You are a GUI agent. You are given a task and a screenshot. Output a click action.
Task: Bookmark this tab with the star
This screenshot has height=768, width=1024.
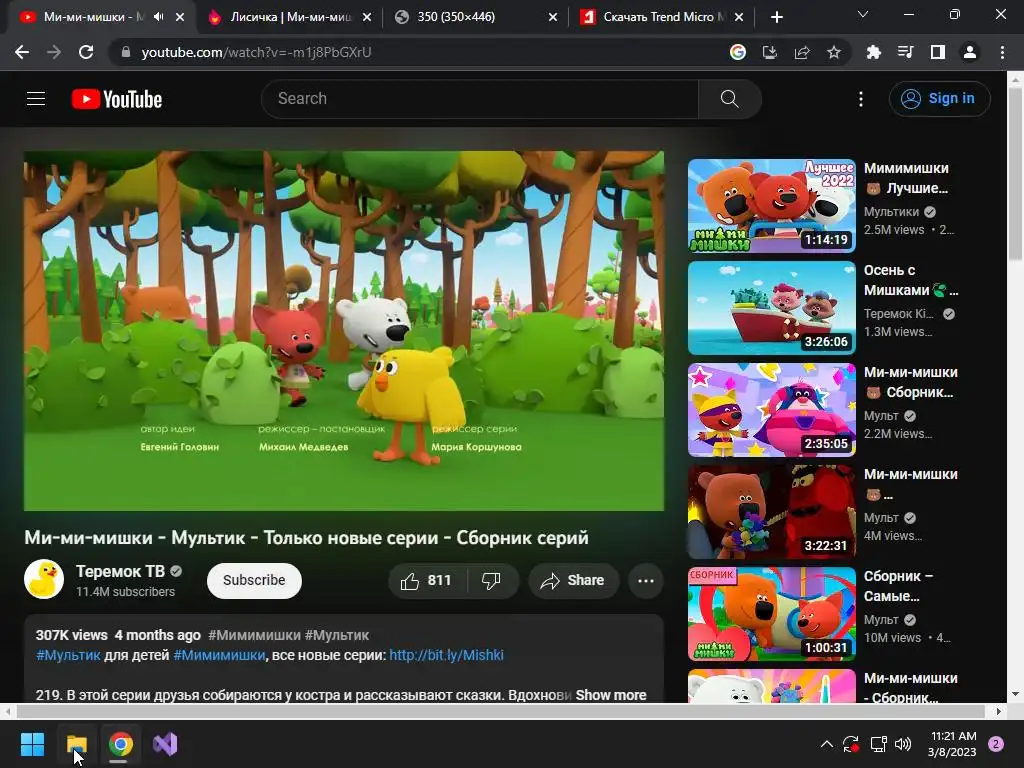click(834, 52)
